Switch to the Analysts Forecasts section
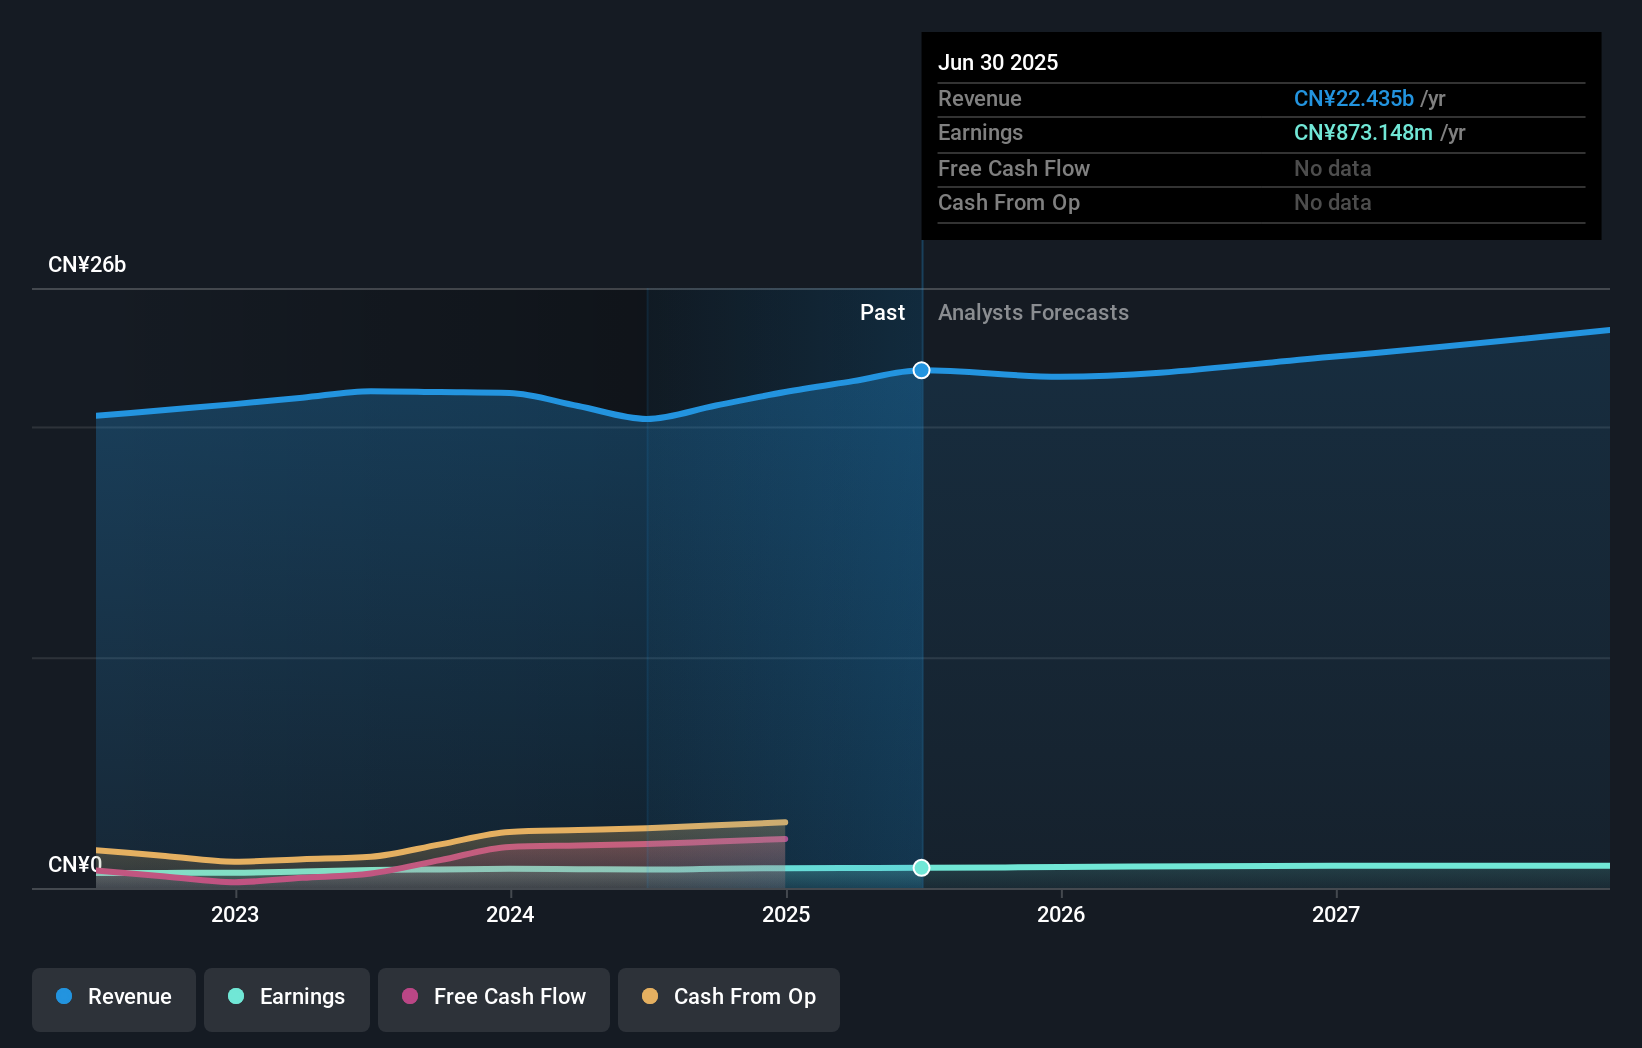The width and height of the screenshot is (1642, 1048). (x=1033, y=312)
